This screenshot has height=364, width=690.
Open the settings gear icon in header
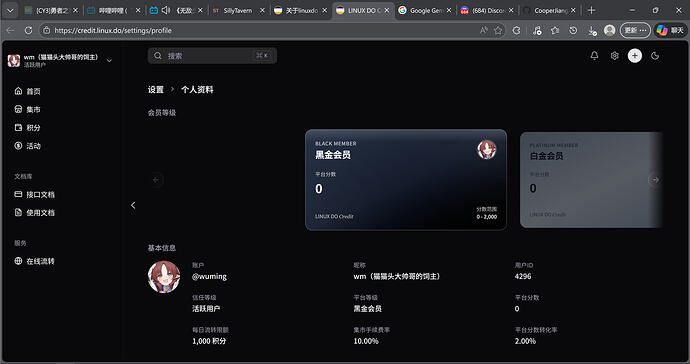pyautogui.click(x=614, y=56)
